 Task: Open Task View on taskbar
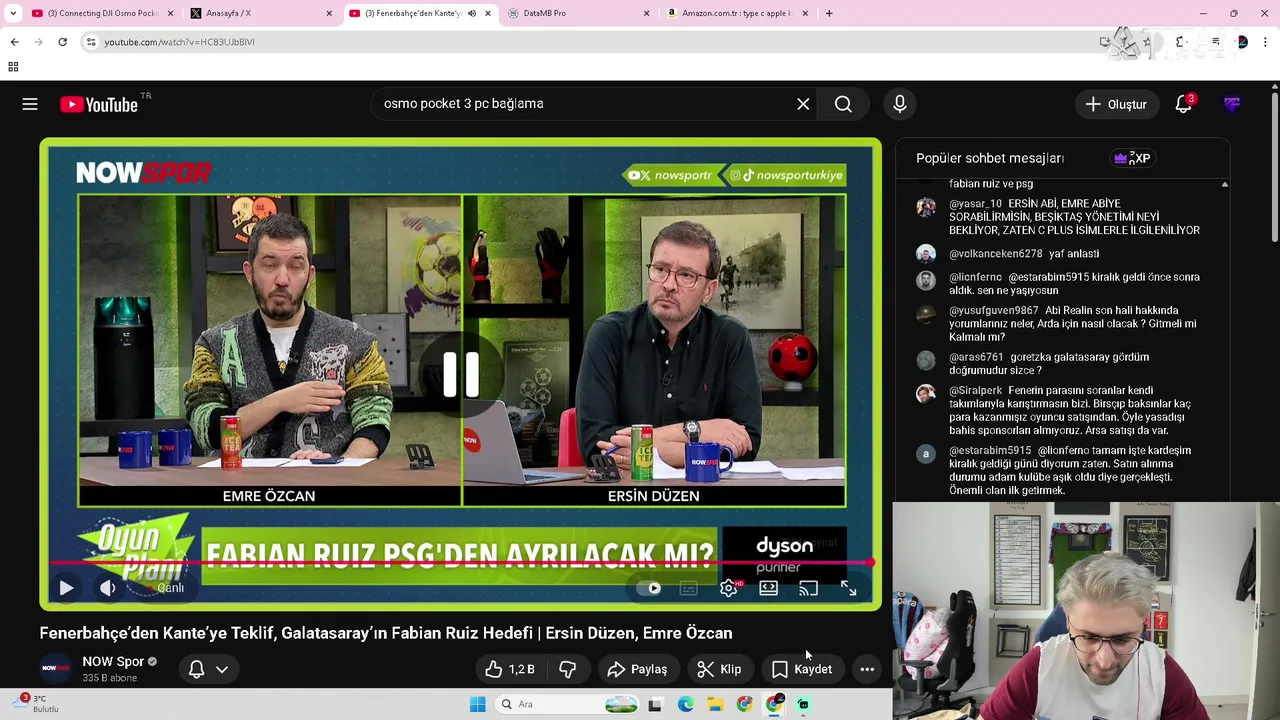(655, 704)
